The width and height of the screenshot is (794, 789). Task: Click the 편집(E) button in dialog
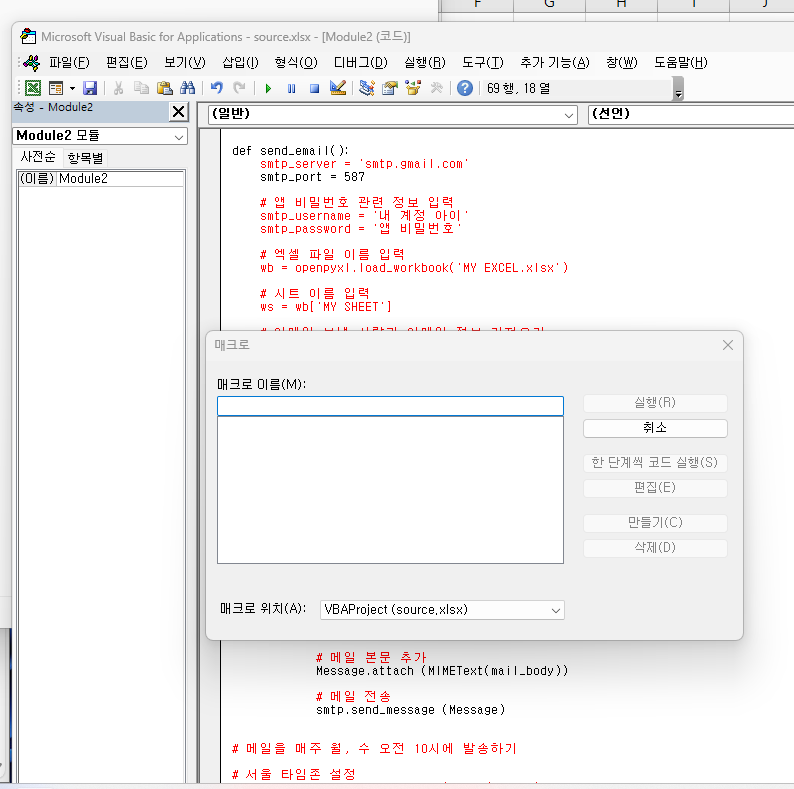[x=655, y=488]
